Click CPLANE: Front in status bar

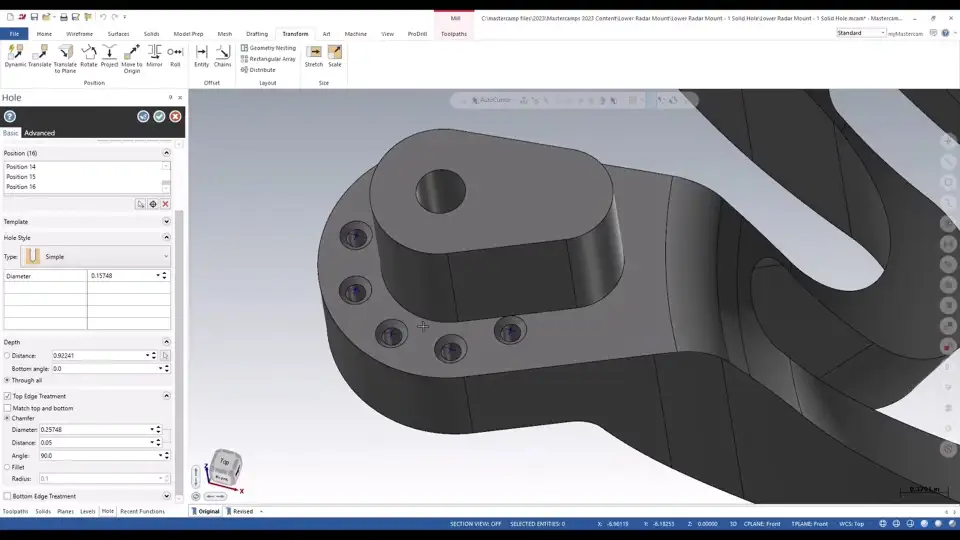pos(762,524)
